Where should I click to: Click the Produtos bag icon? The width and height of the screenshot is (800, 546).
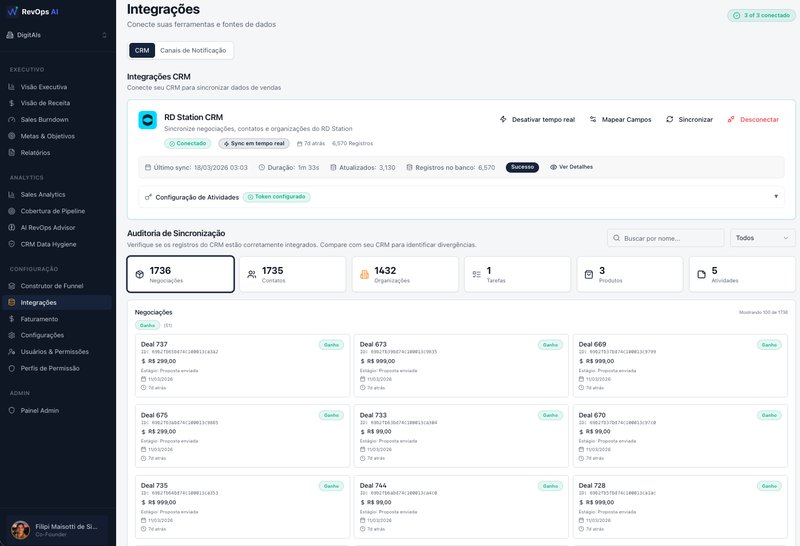point(589,275)
